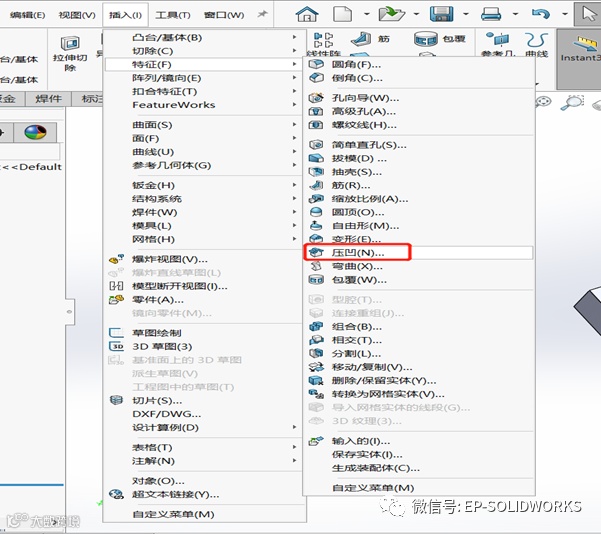Choose 拔模(D) draft feature

pos(419,158)
